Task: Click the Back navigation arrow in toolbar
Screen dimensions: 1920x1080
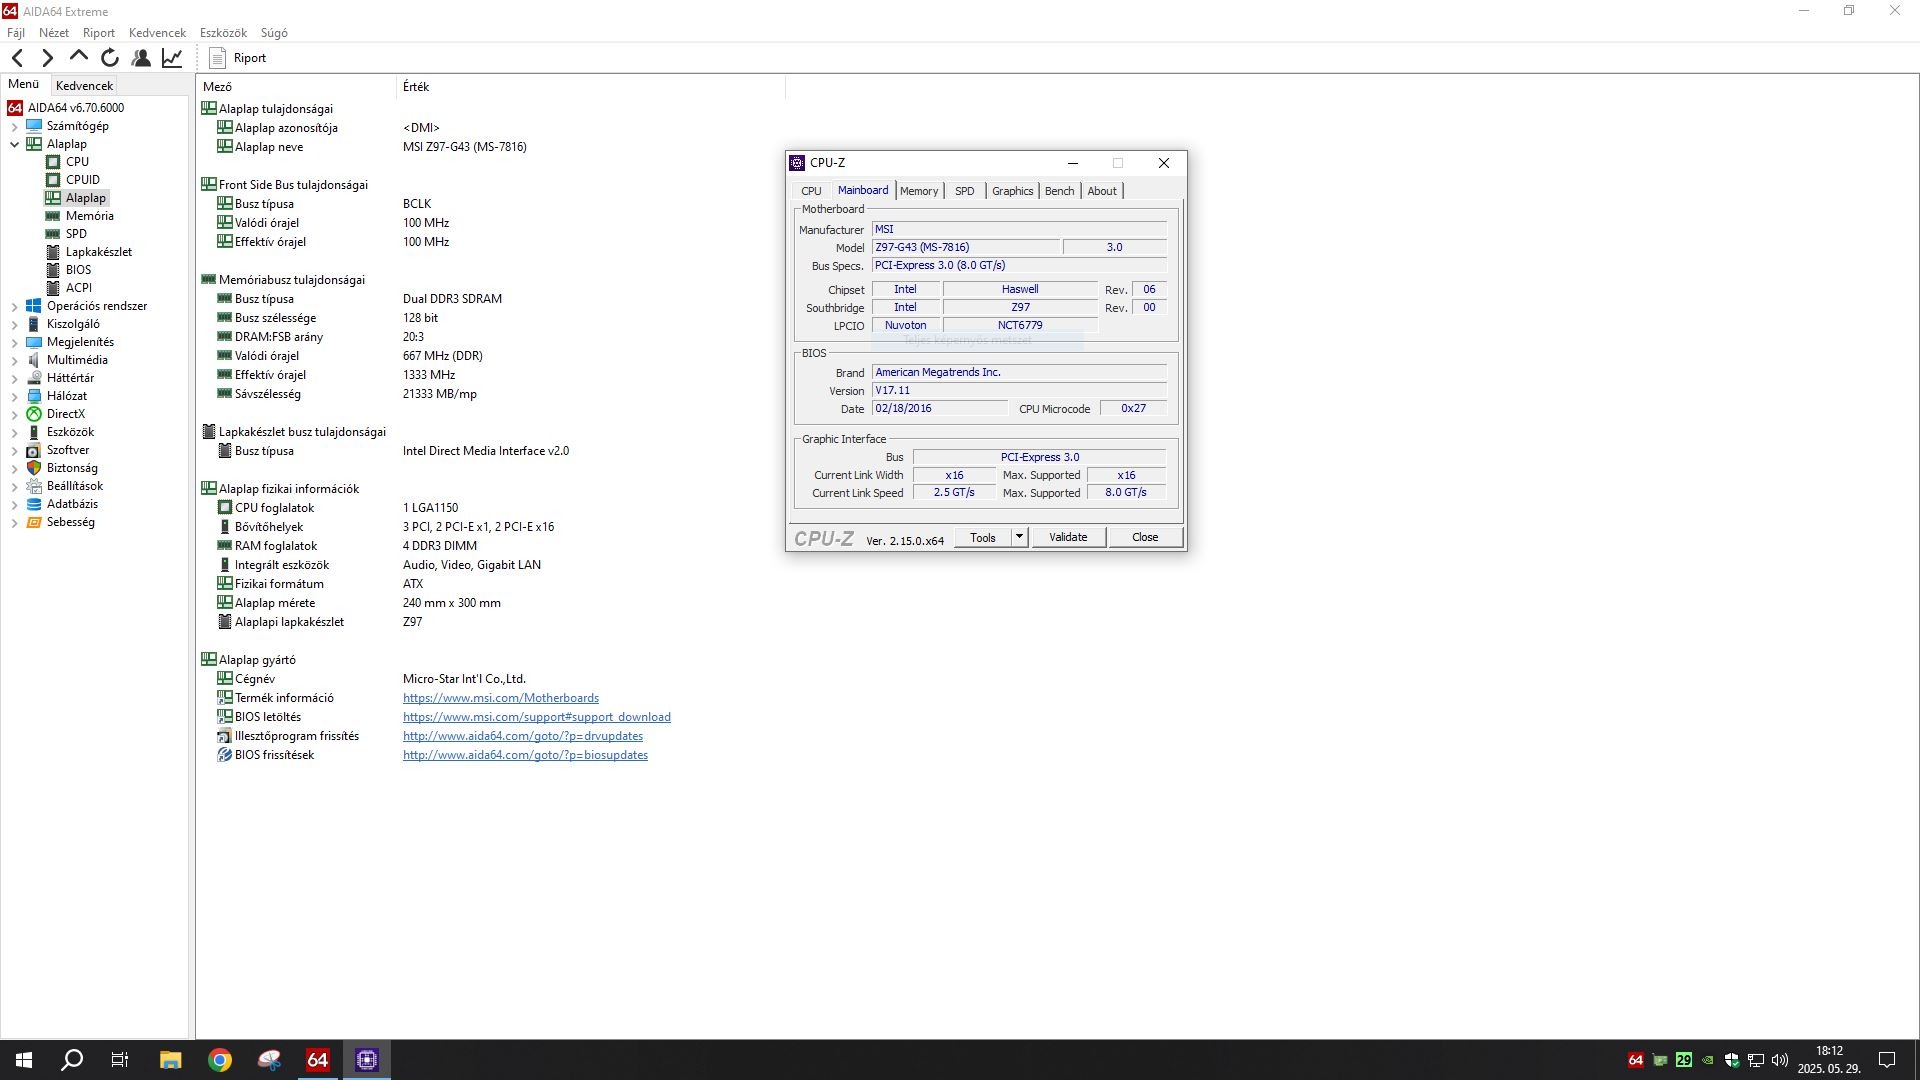Action: (17, 58)
